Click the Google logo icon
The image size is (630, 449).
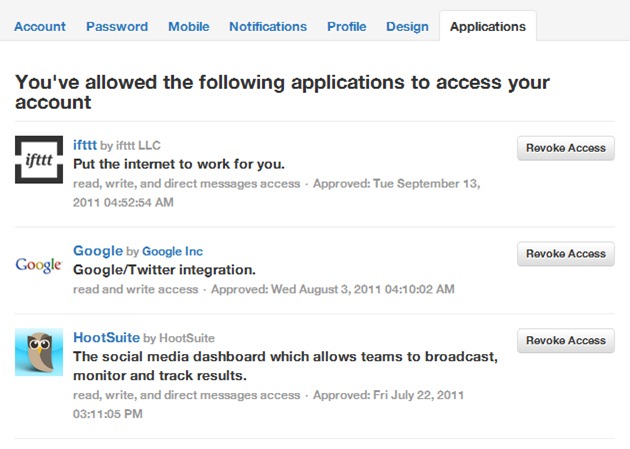pyautogui.click(x=39, y=265)
